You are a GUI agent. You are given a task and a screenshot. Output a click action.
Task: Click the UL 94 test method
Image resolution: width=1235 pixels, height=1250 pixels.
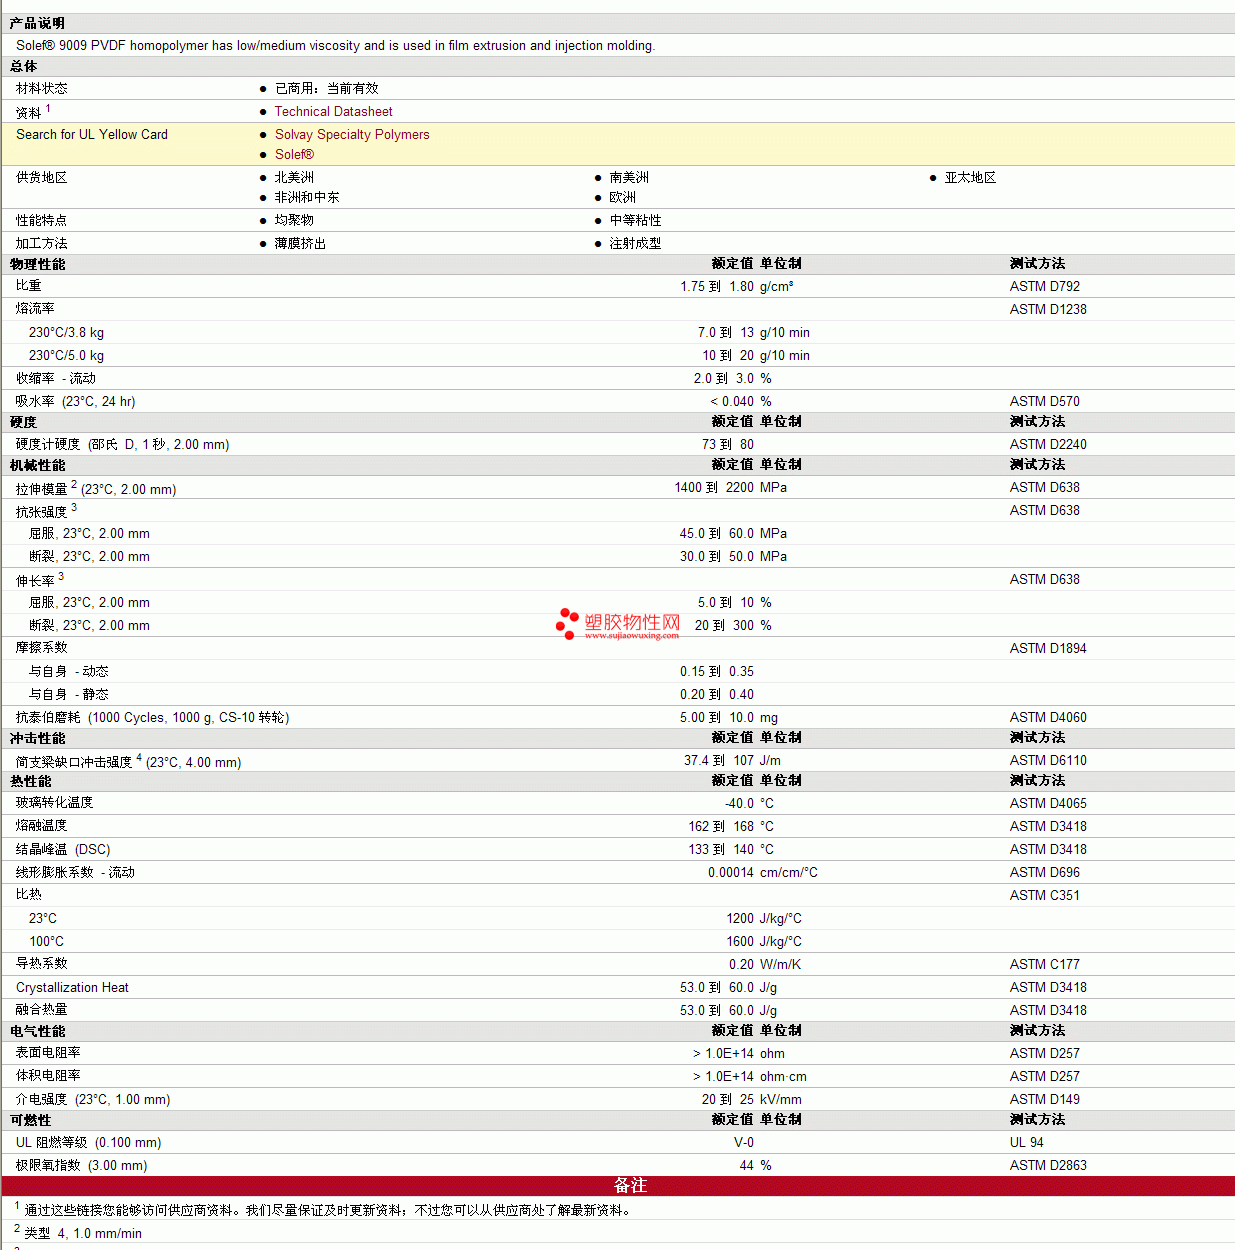(1026, 1142)
